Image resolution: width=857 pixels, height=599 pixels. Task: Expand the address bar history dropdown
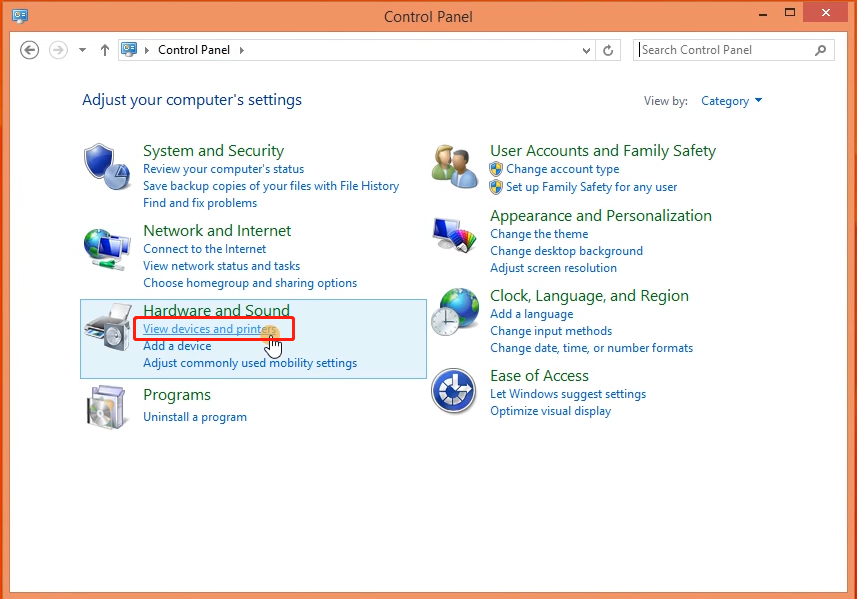click(586, 50)
